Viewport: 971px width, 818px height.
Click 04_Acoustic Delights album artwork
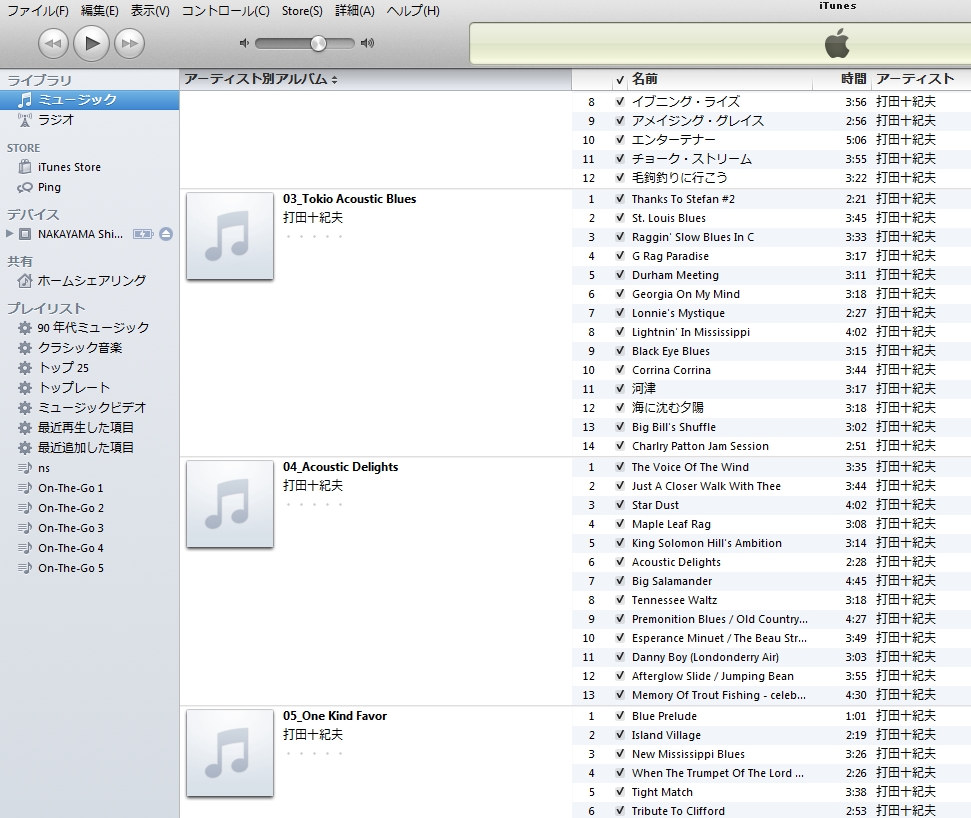[230, 503]
